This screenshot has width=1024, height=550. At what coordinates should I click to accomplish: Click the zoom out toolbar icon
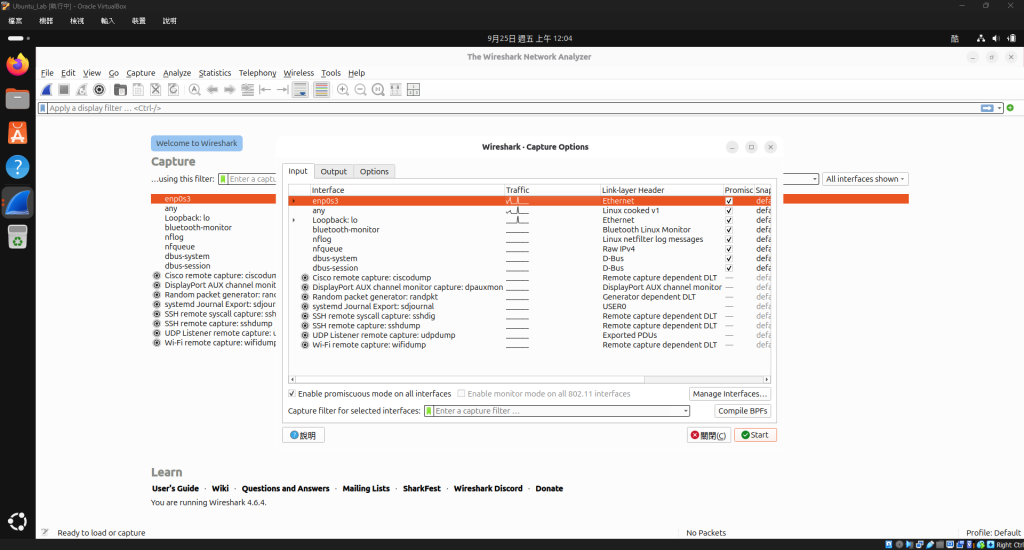[x=360, y=90]
